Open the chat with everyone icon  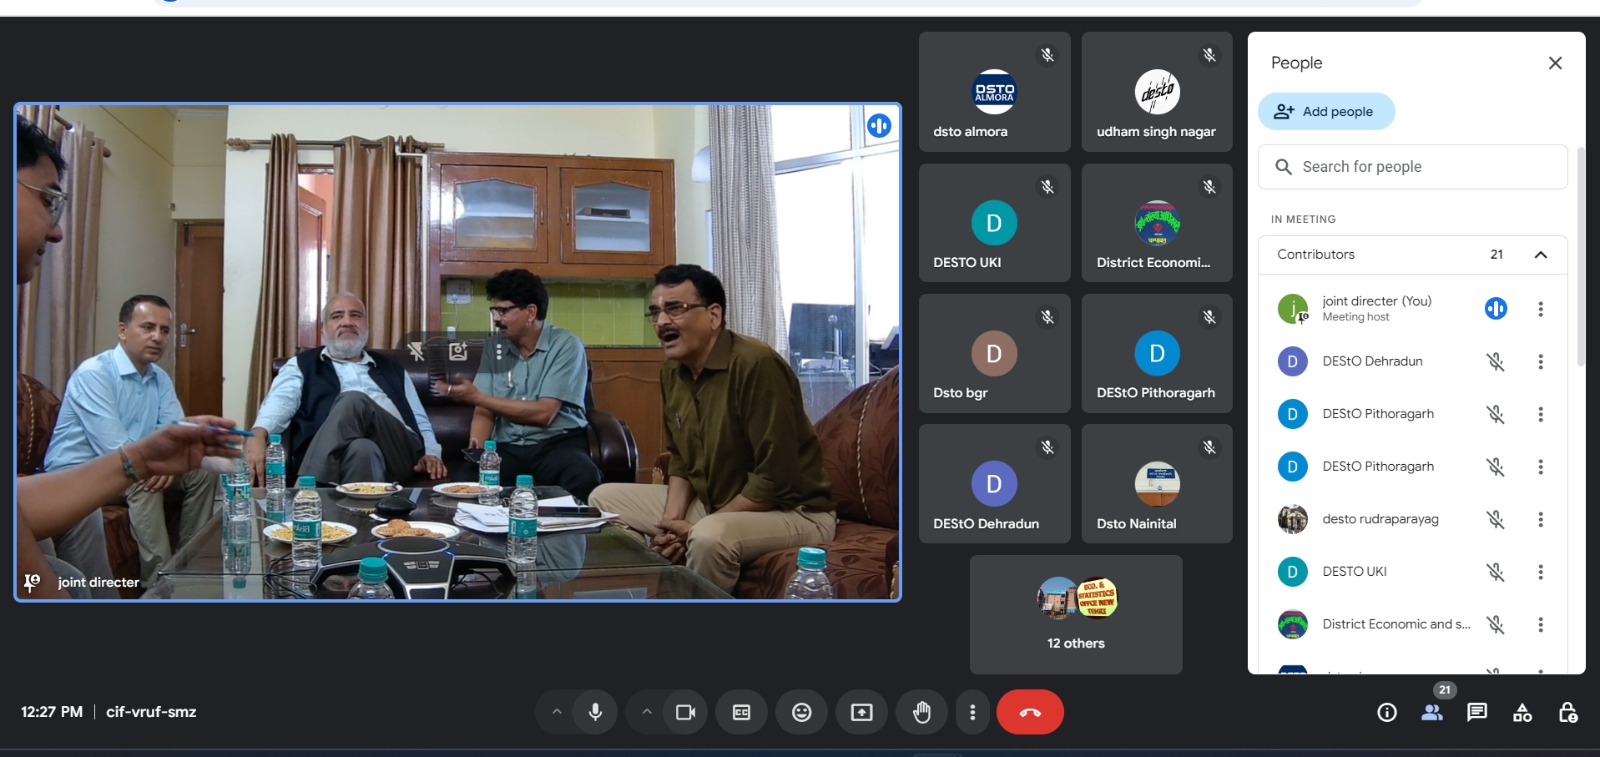1477,712
